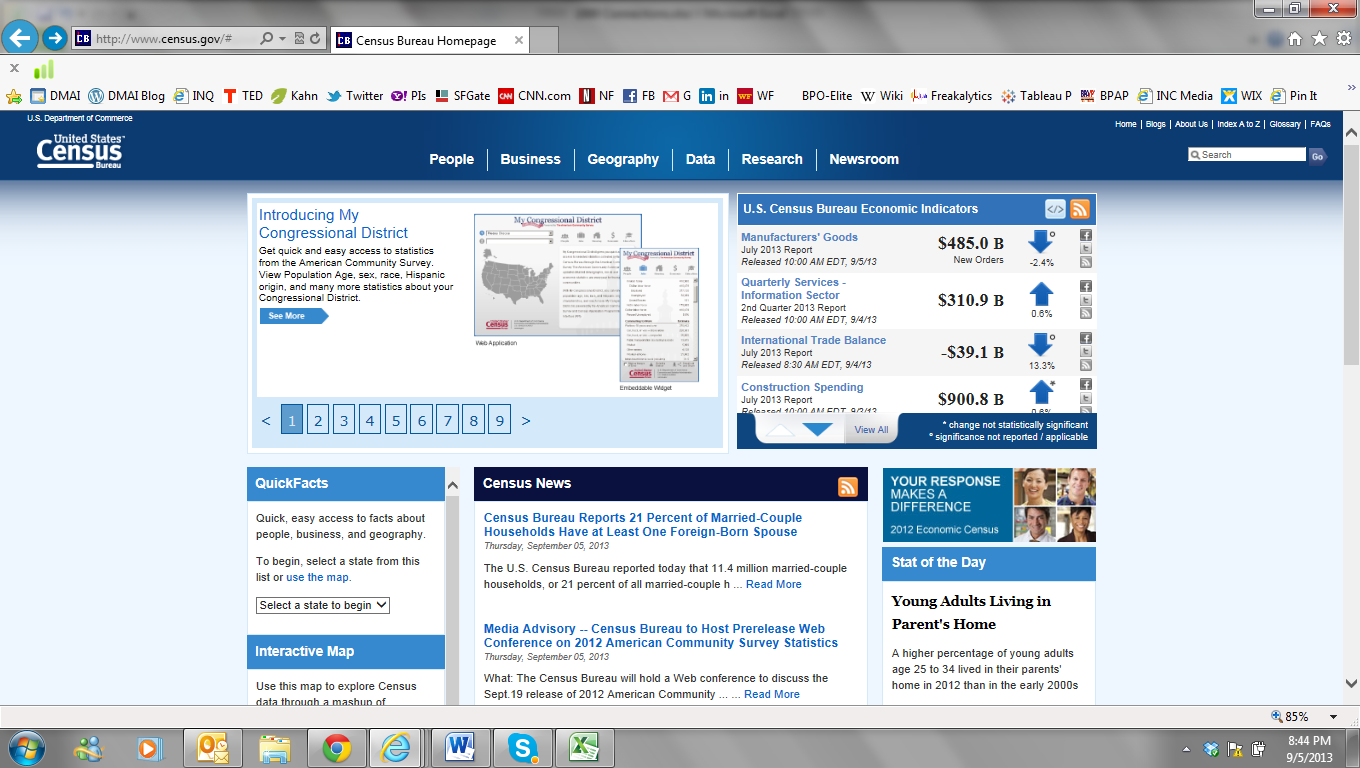Open the zoom level dropdown at 85%
The width and height of the screenshot is (1360, 768).
1332,717
